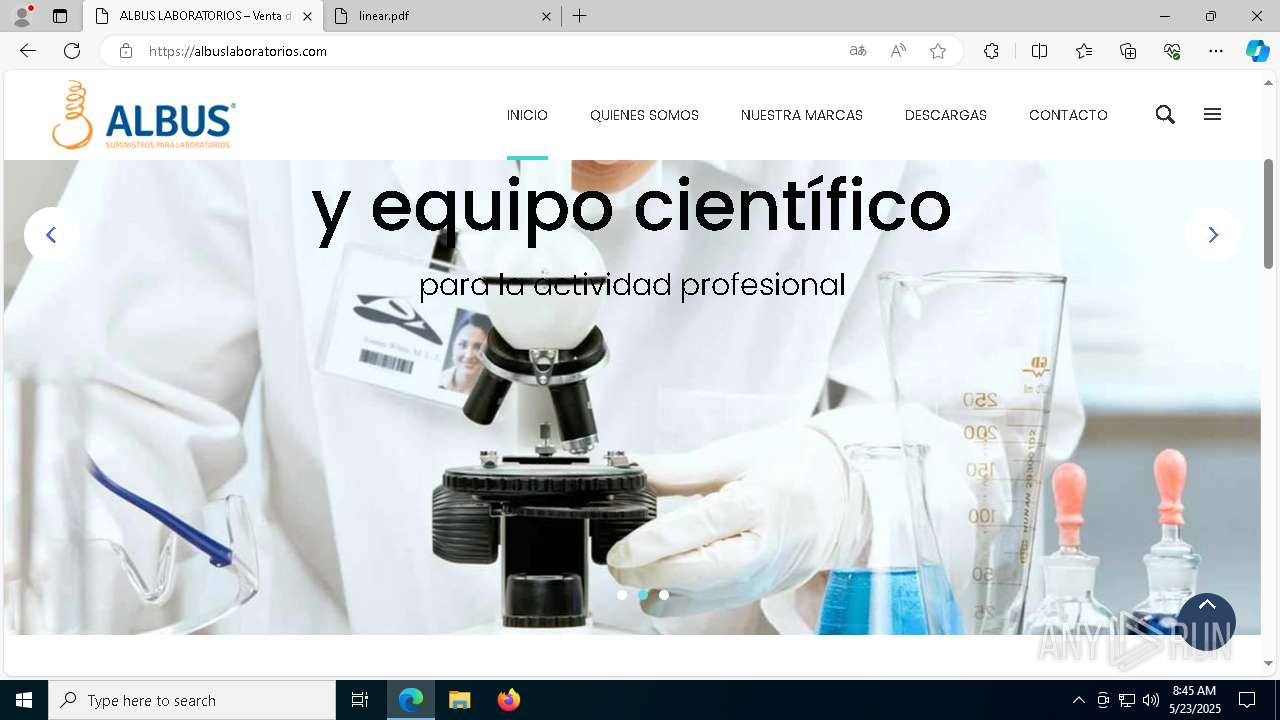1280x720 pixels.
Task: Go back using browser back arrow
Action: point(28,51)
